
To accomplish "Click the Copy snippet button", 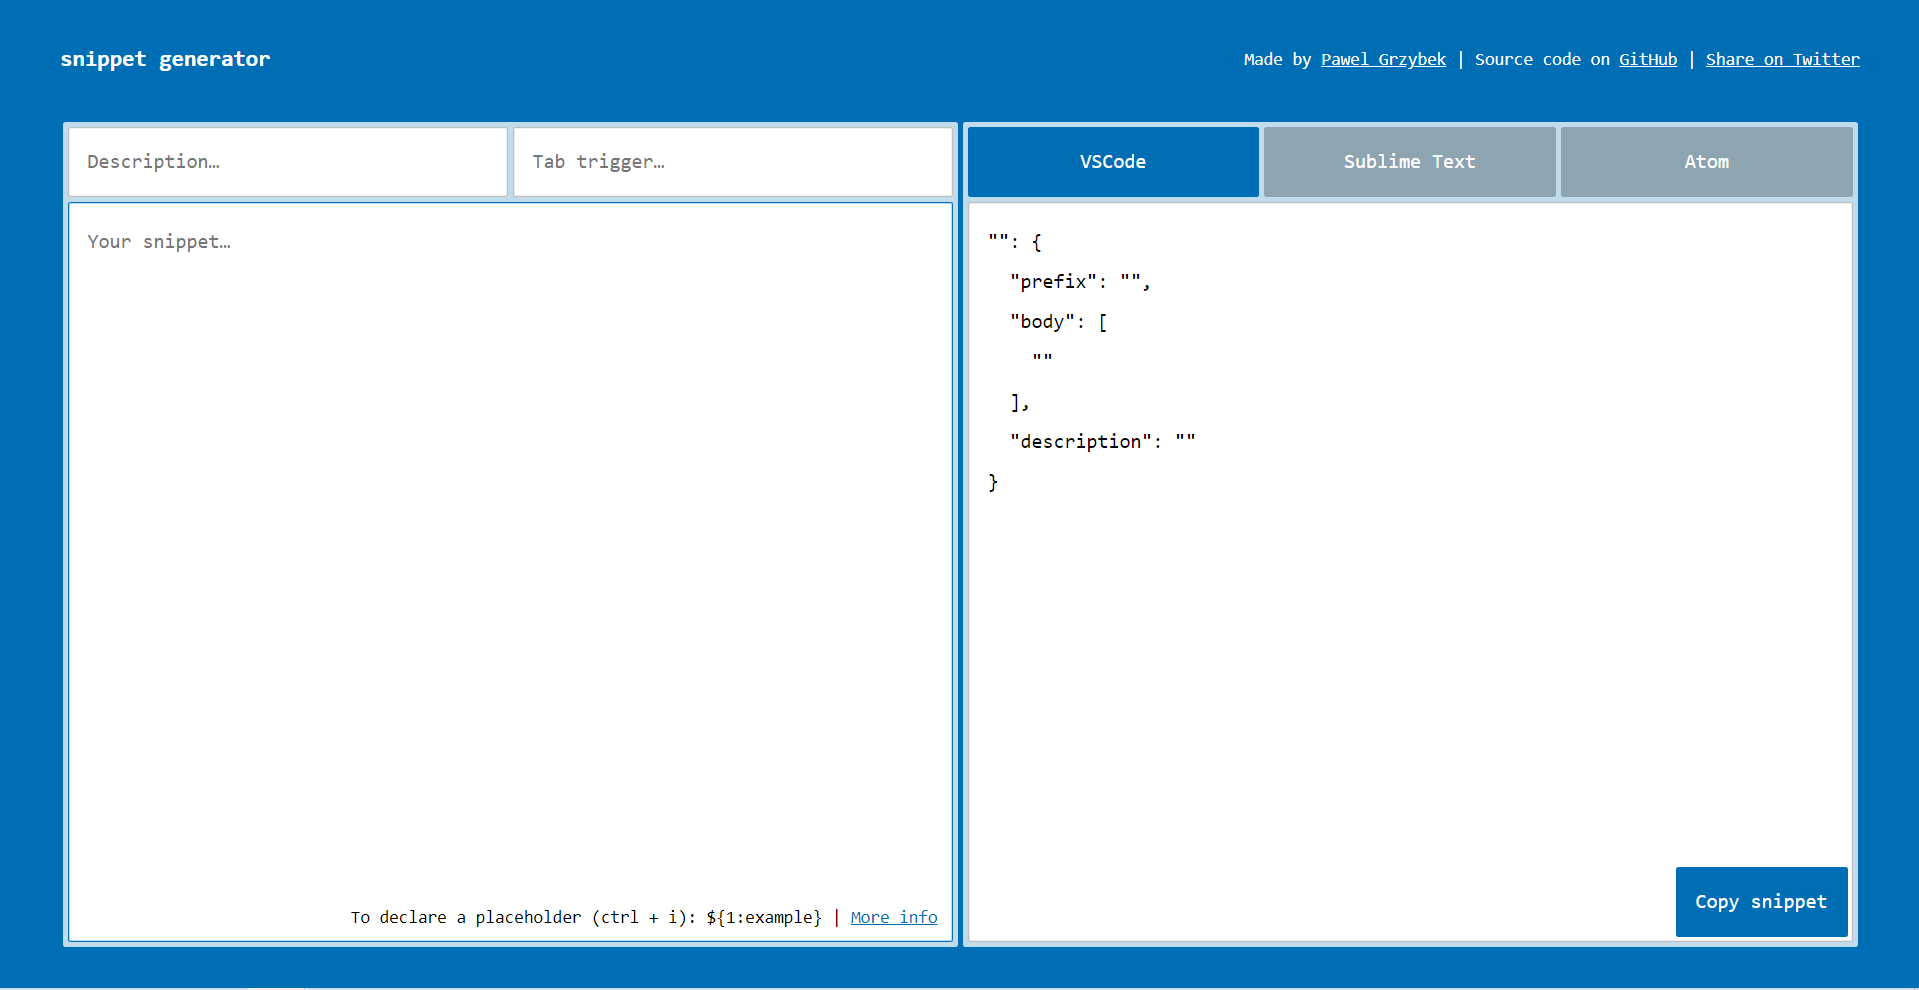I will [x=1761, y=902].
